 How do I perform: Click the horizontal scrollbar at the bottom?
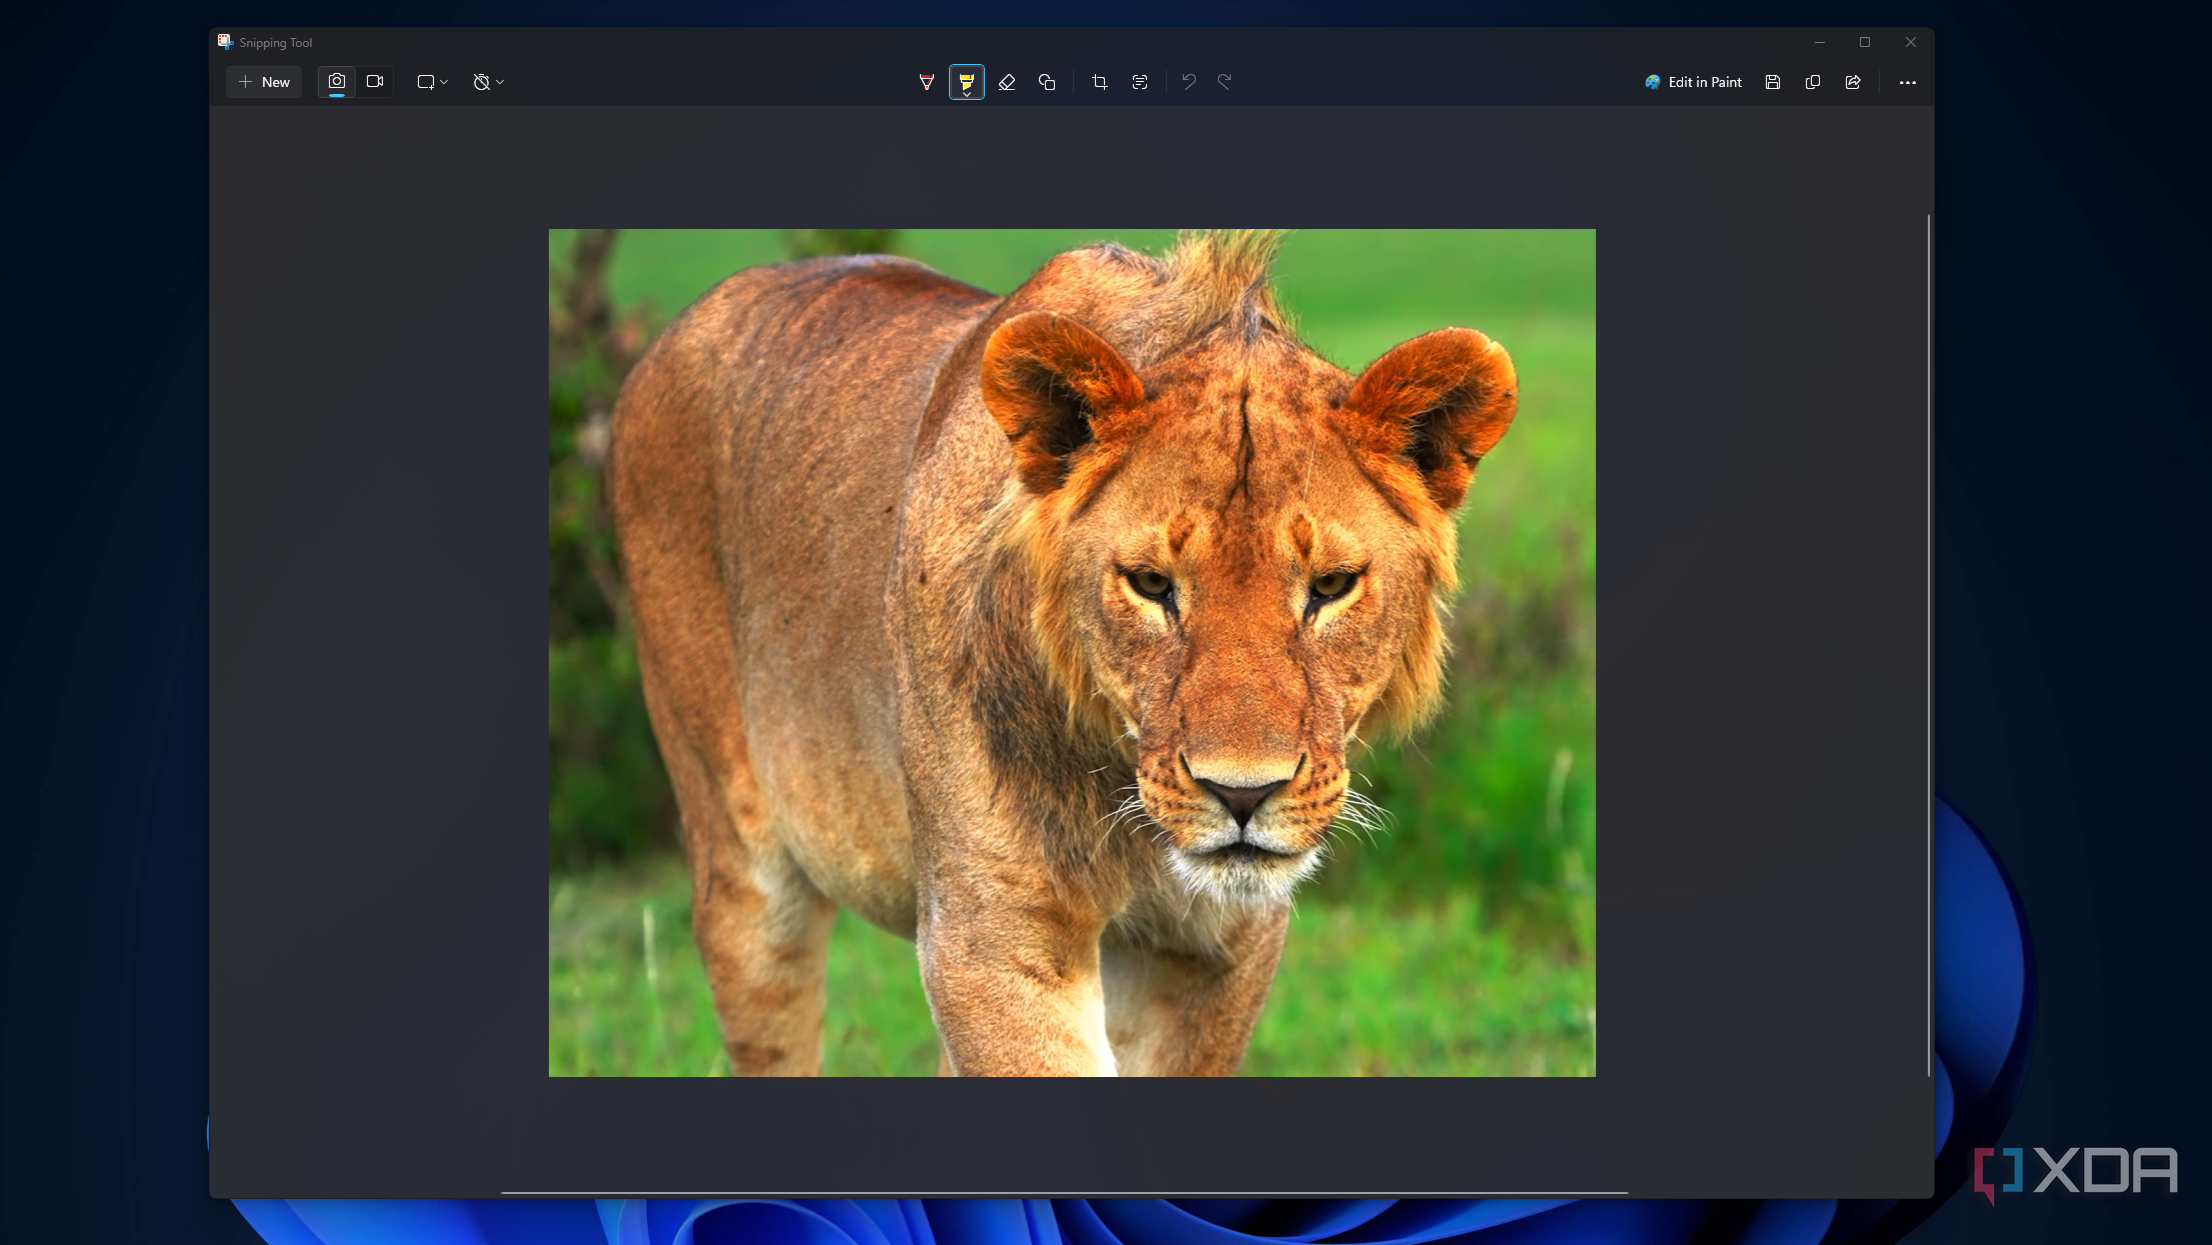click(x=1064, y=1192)
